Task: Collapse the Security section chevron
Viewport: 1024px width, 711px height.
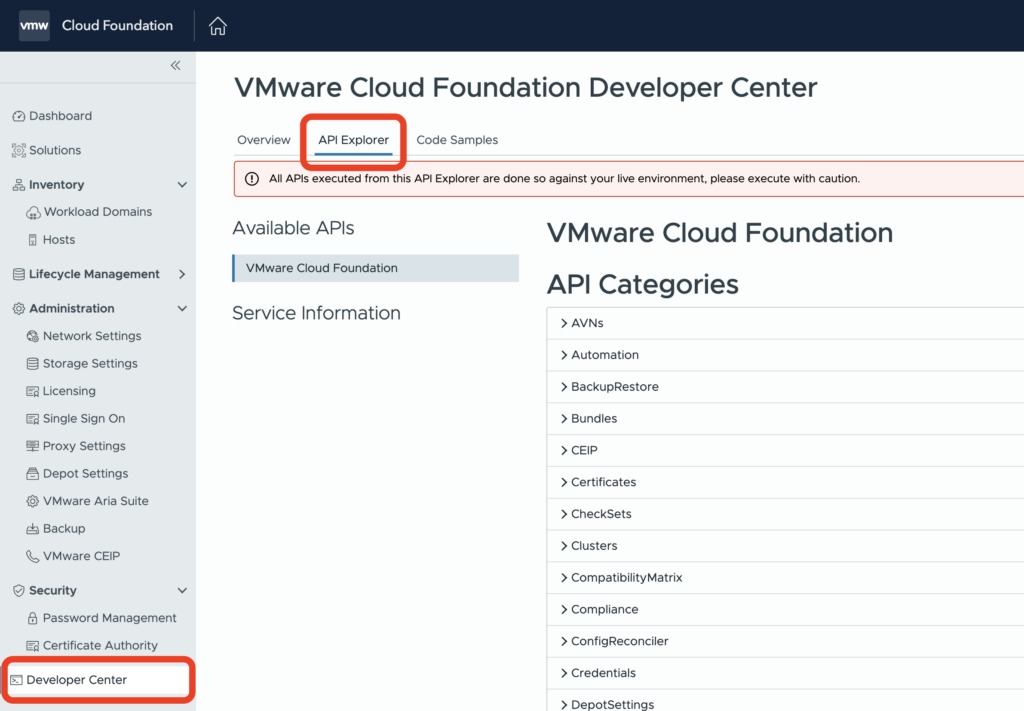Action: (x=182, y=591)
